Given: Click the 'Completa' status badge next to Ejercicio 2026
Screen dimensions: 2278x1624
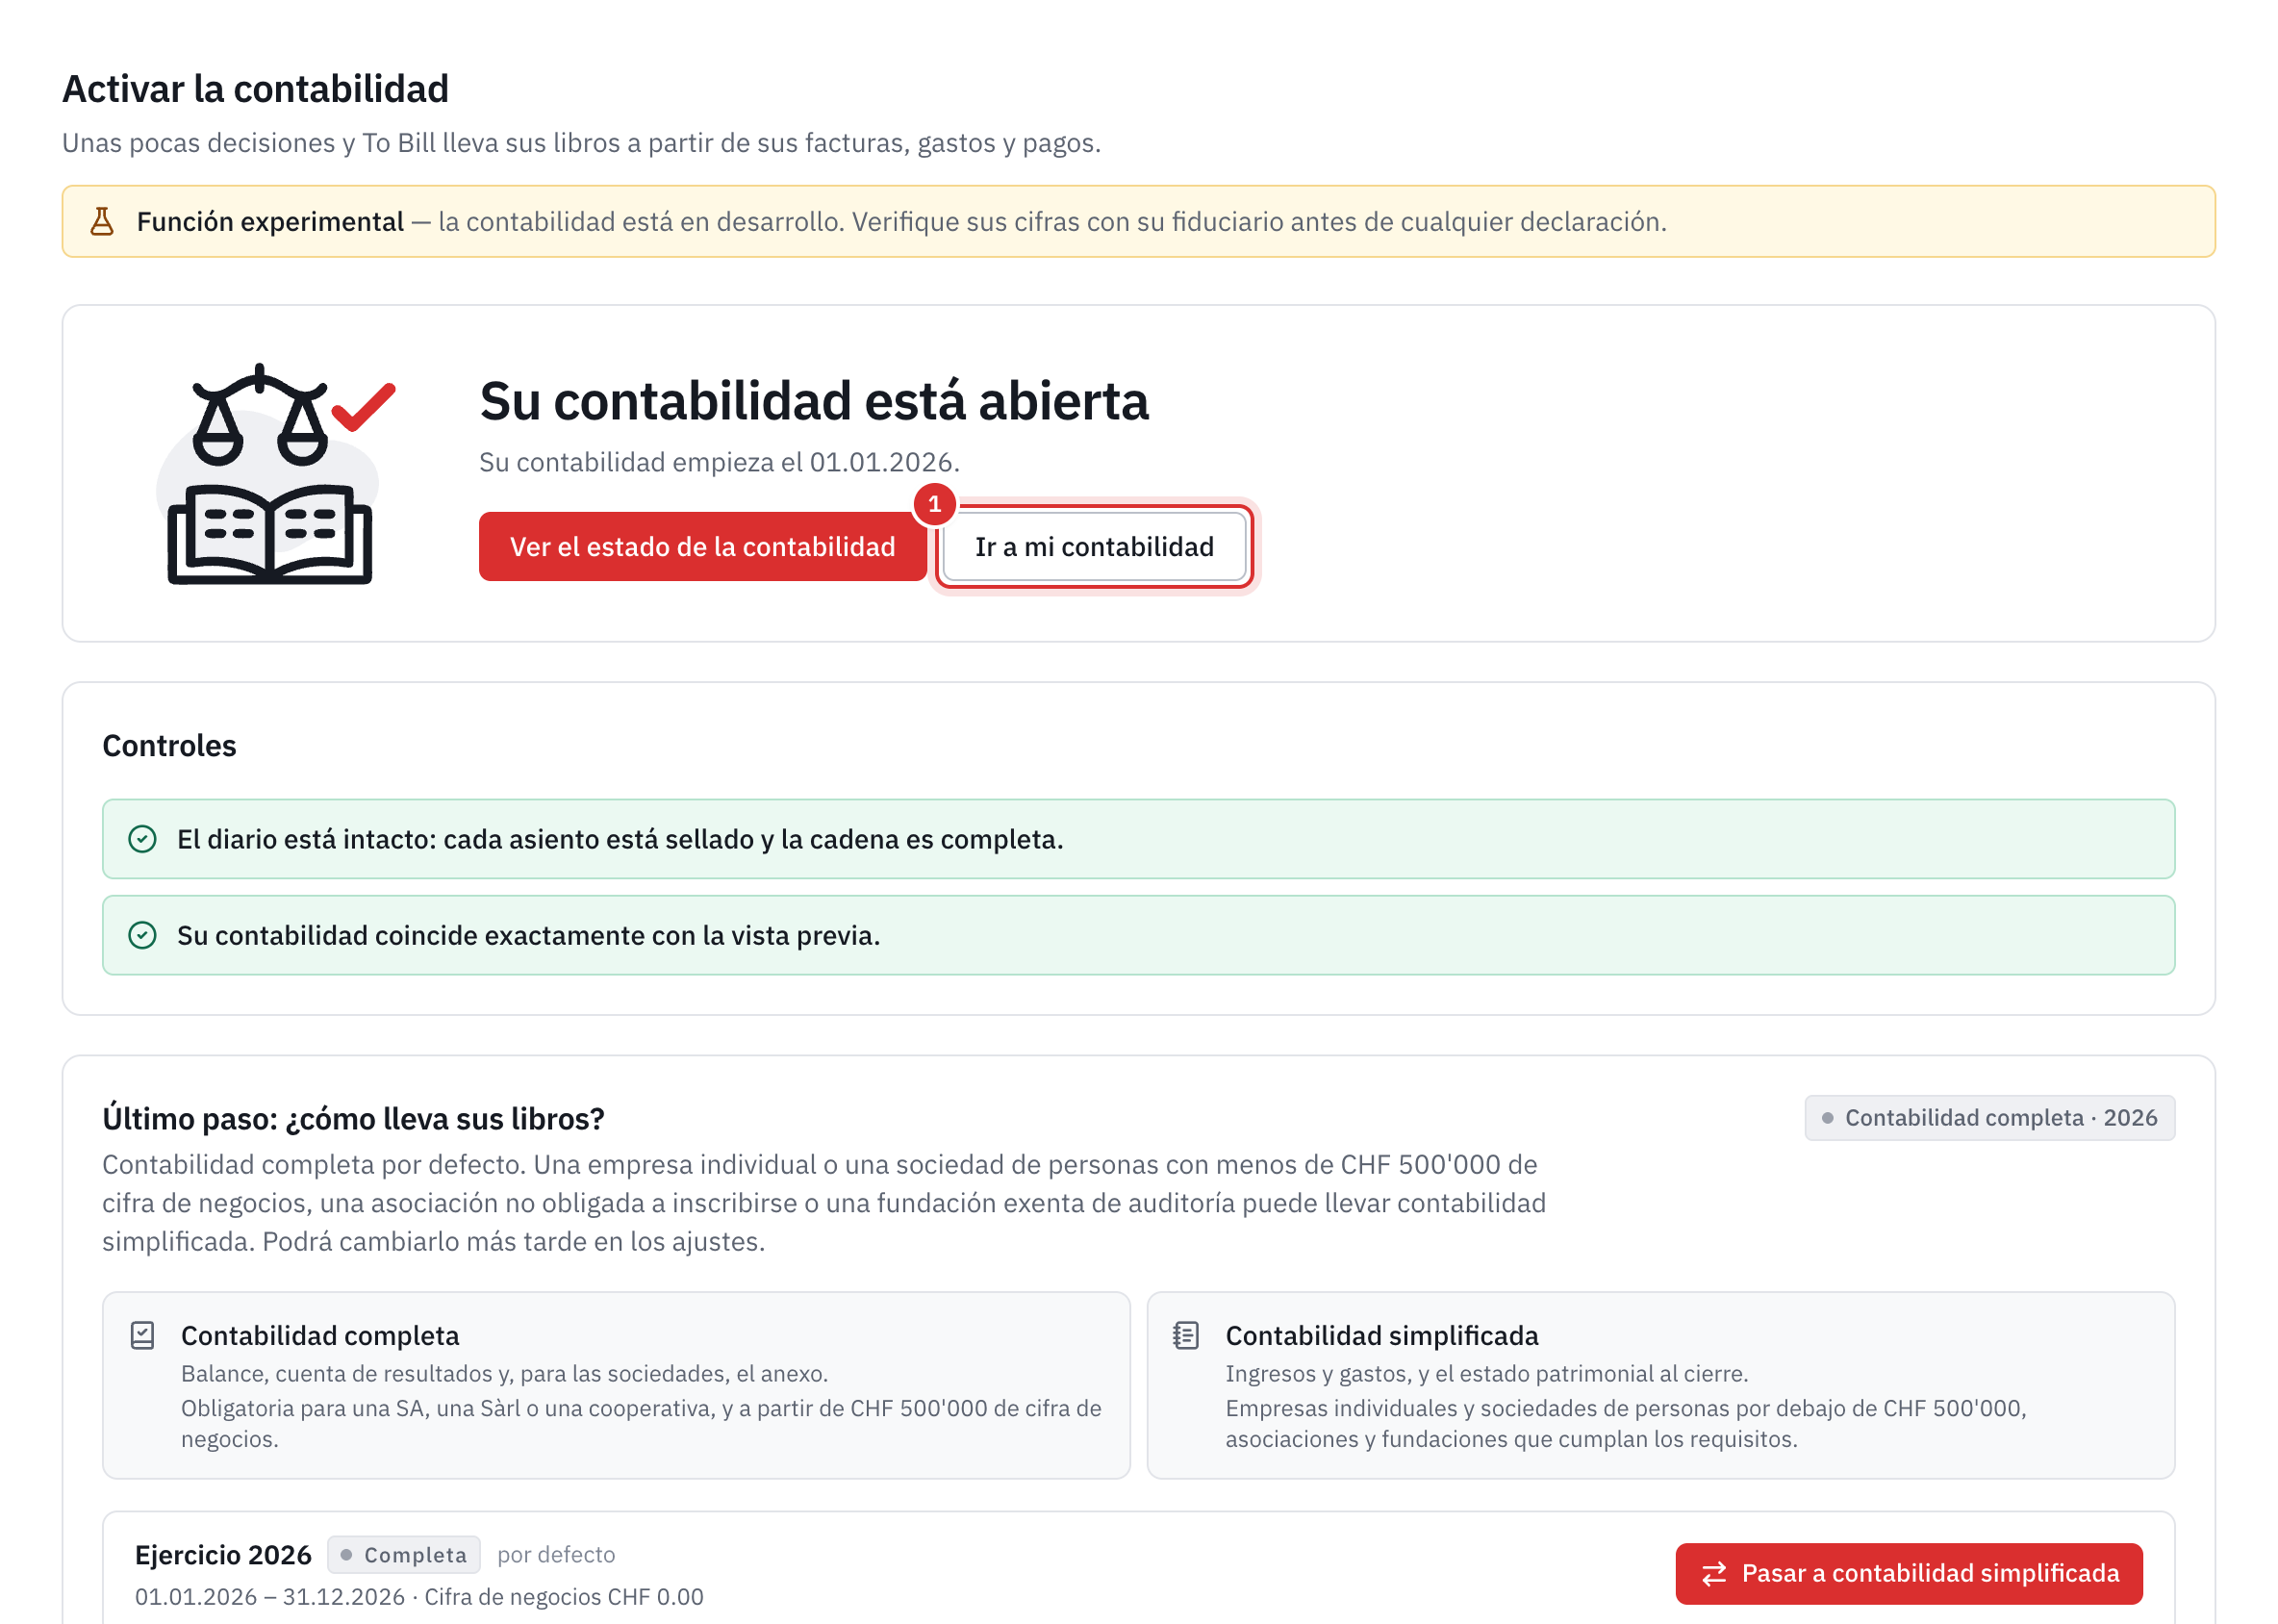Looking at the screenshot, I should [x=404, y=1555].
